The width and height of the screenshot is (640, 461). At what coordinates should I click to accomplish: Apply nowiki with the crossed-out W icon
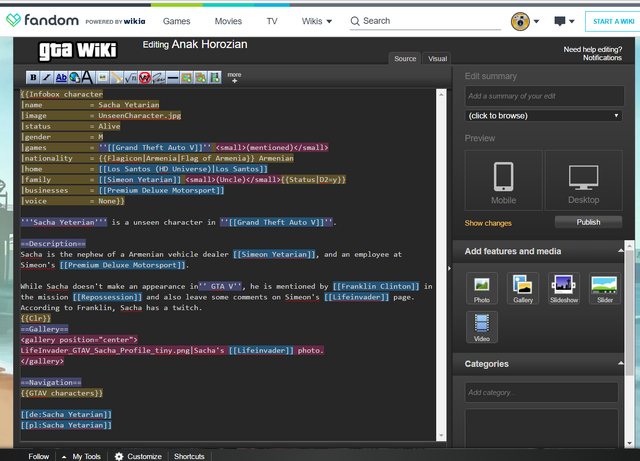tap(144, 78)
